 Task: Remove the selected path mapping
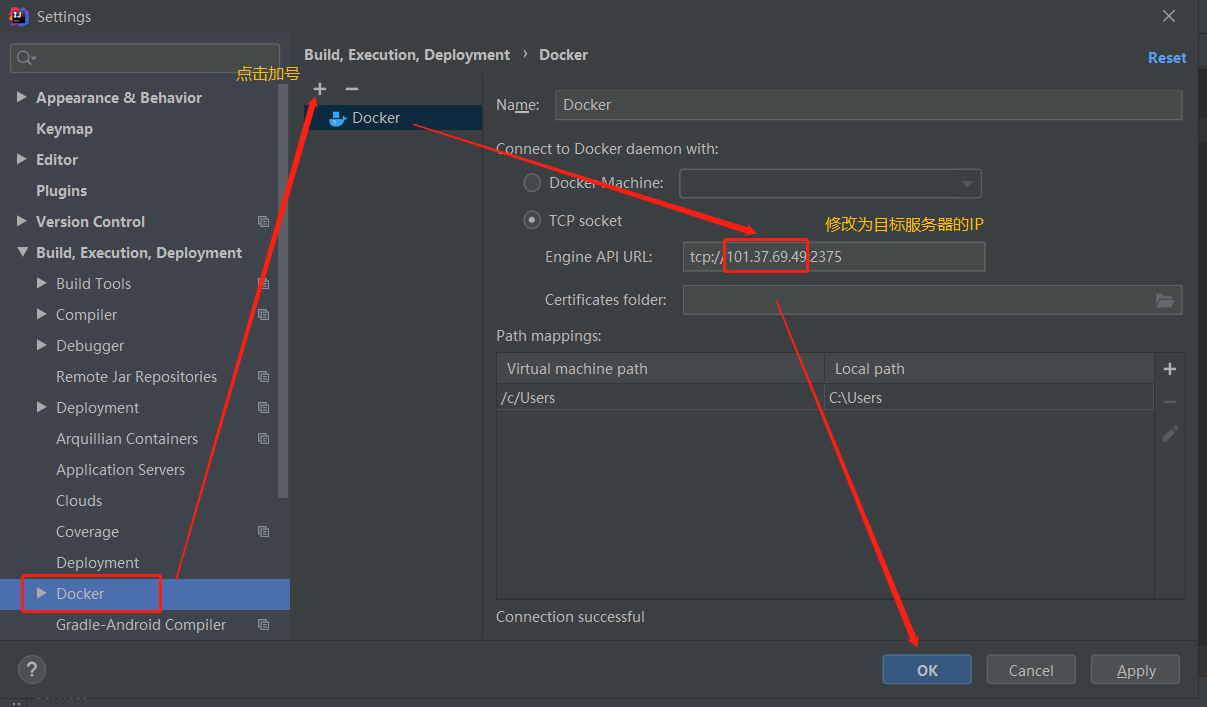(1170, 401)
